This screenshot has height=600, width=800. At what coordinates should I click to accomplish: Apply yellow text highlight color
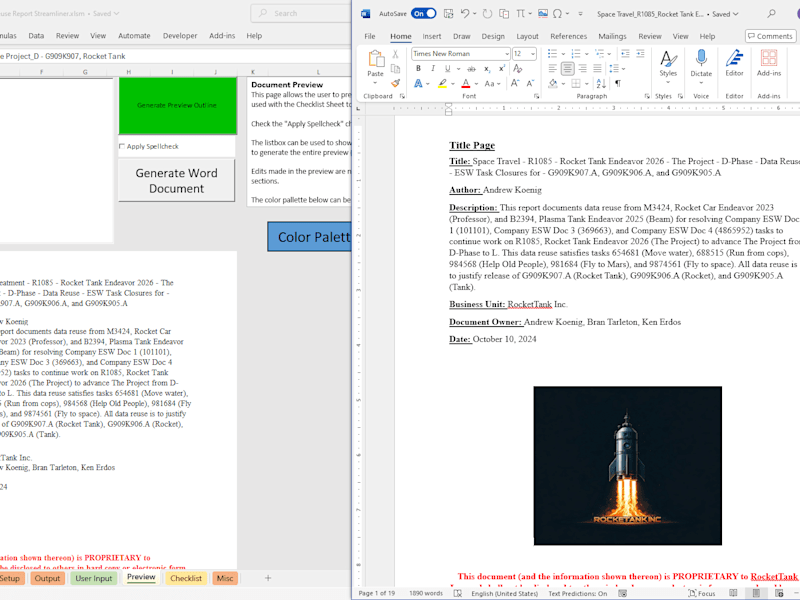(442, 84)
